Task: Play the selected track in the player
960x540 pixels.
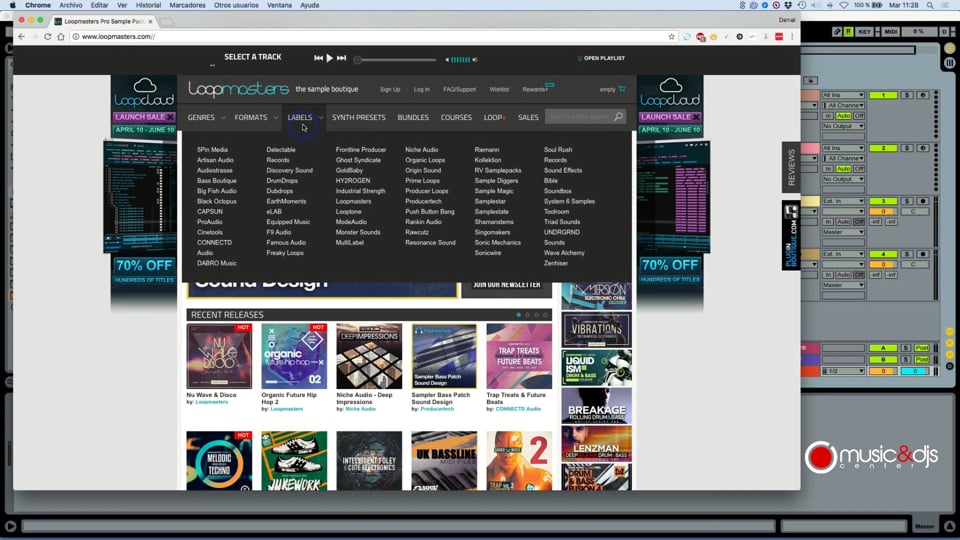Action: (329, 58)
